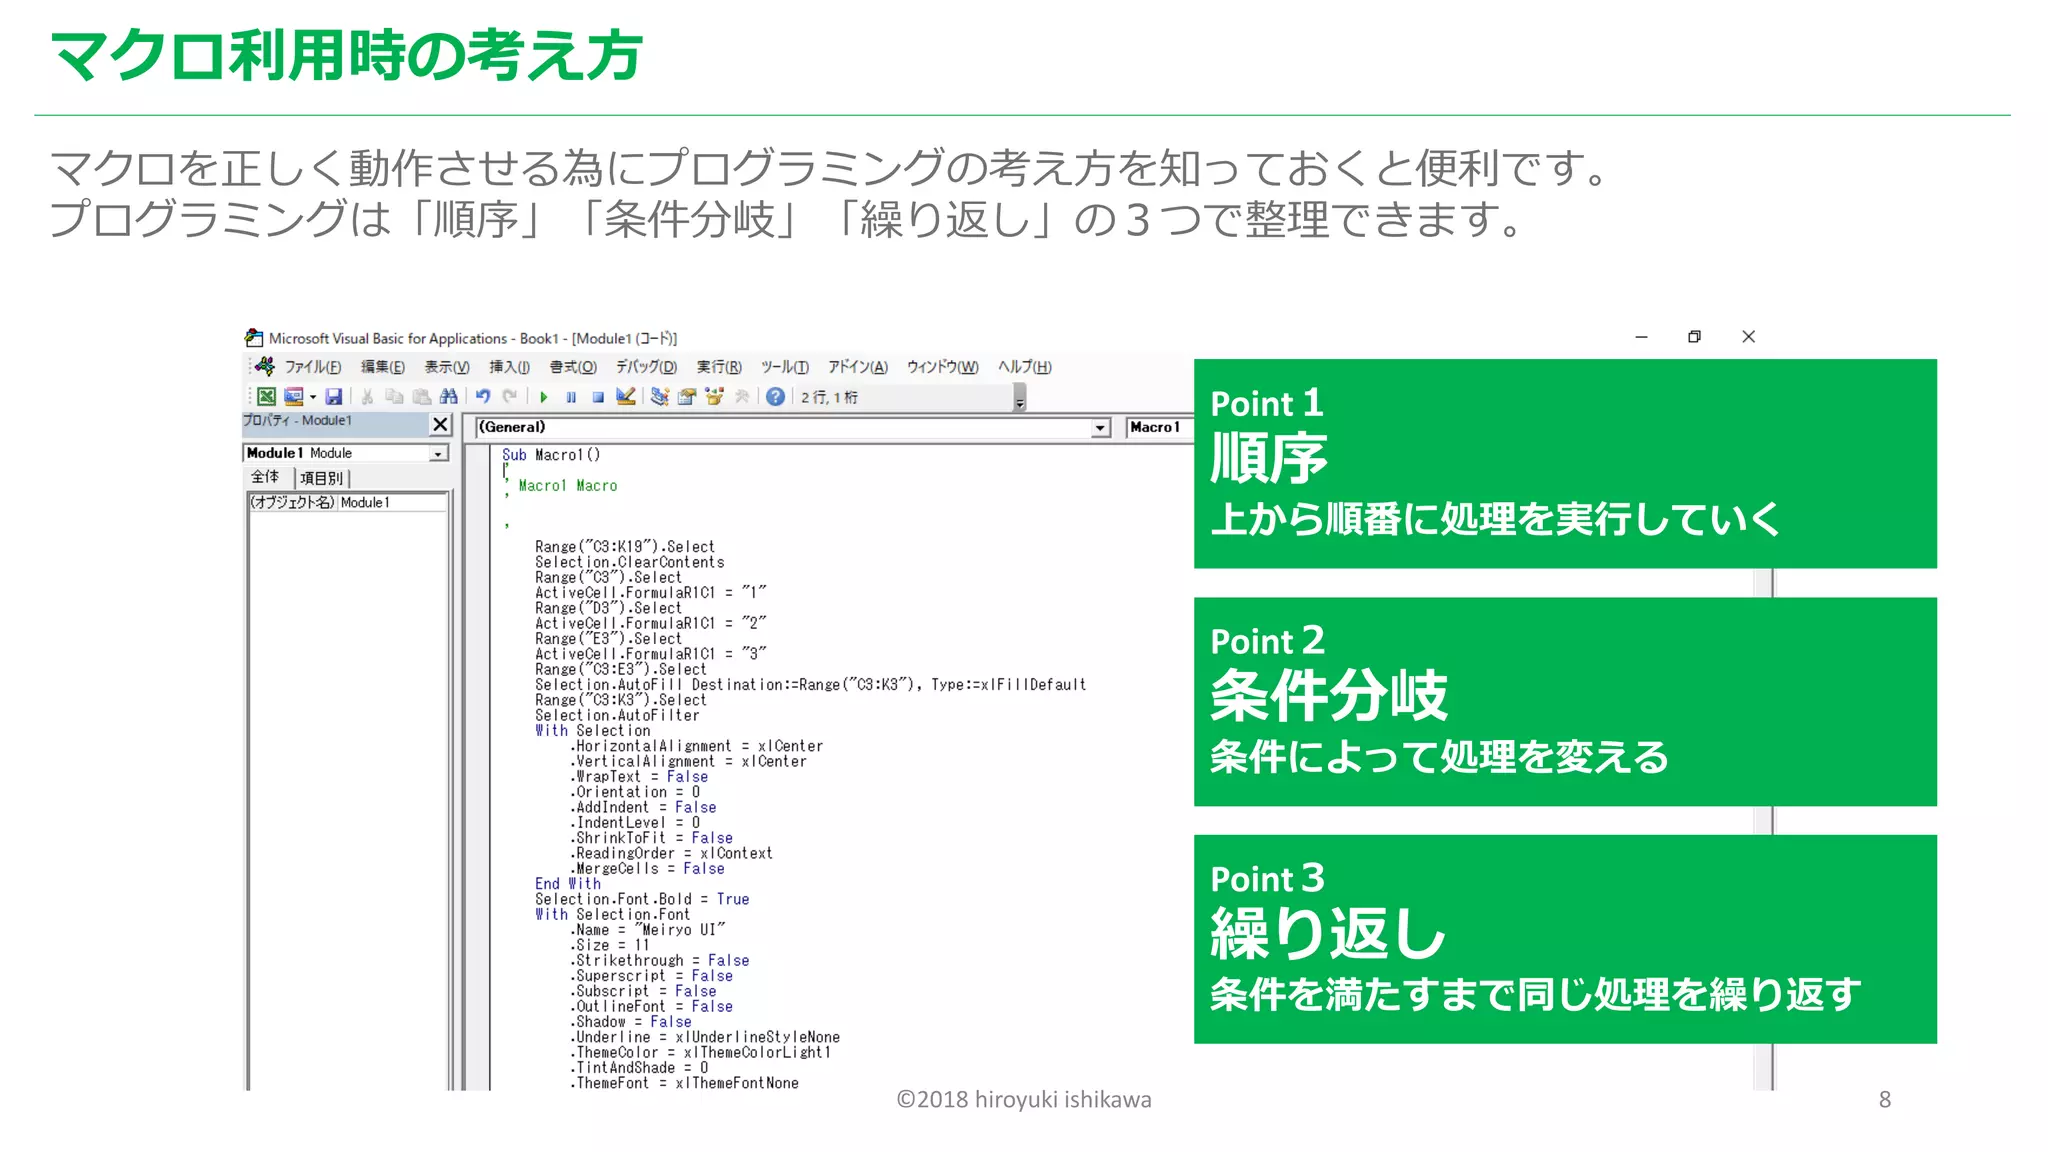Click the Point 1 順序 green box
The image size is (2048, 1152).
pos(1565,464)
